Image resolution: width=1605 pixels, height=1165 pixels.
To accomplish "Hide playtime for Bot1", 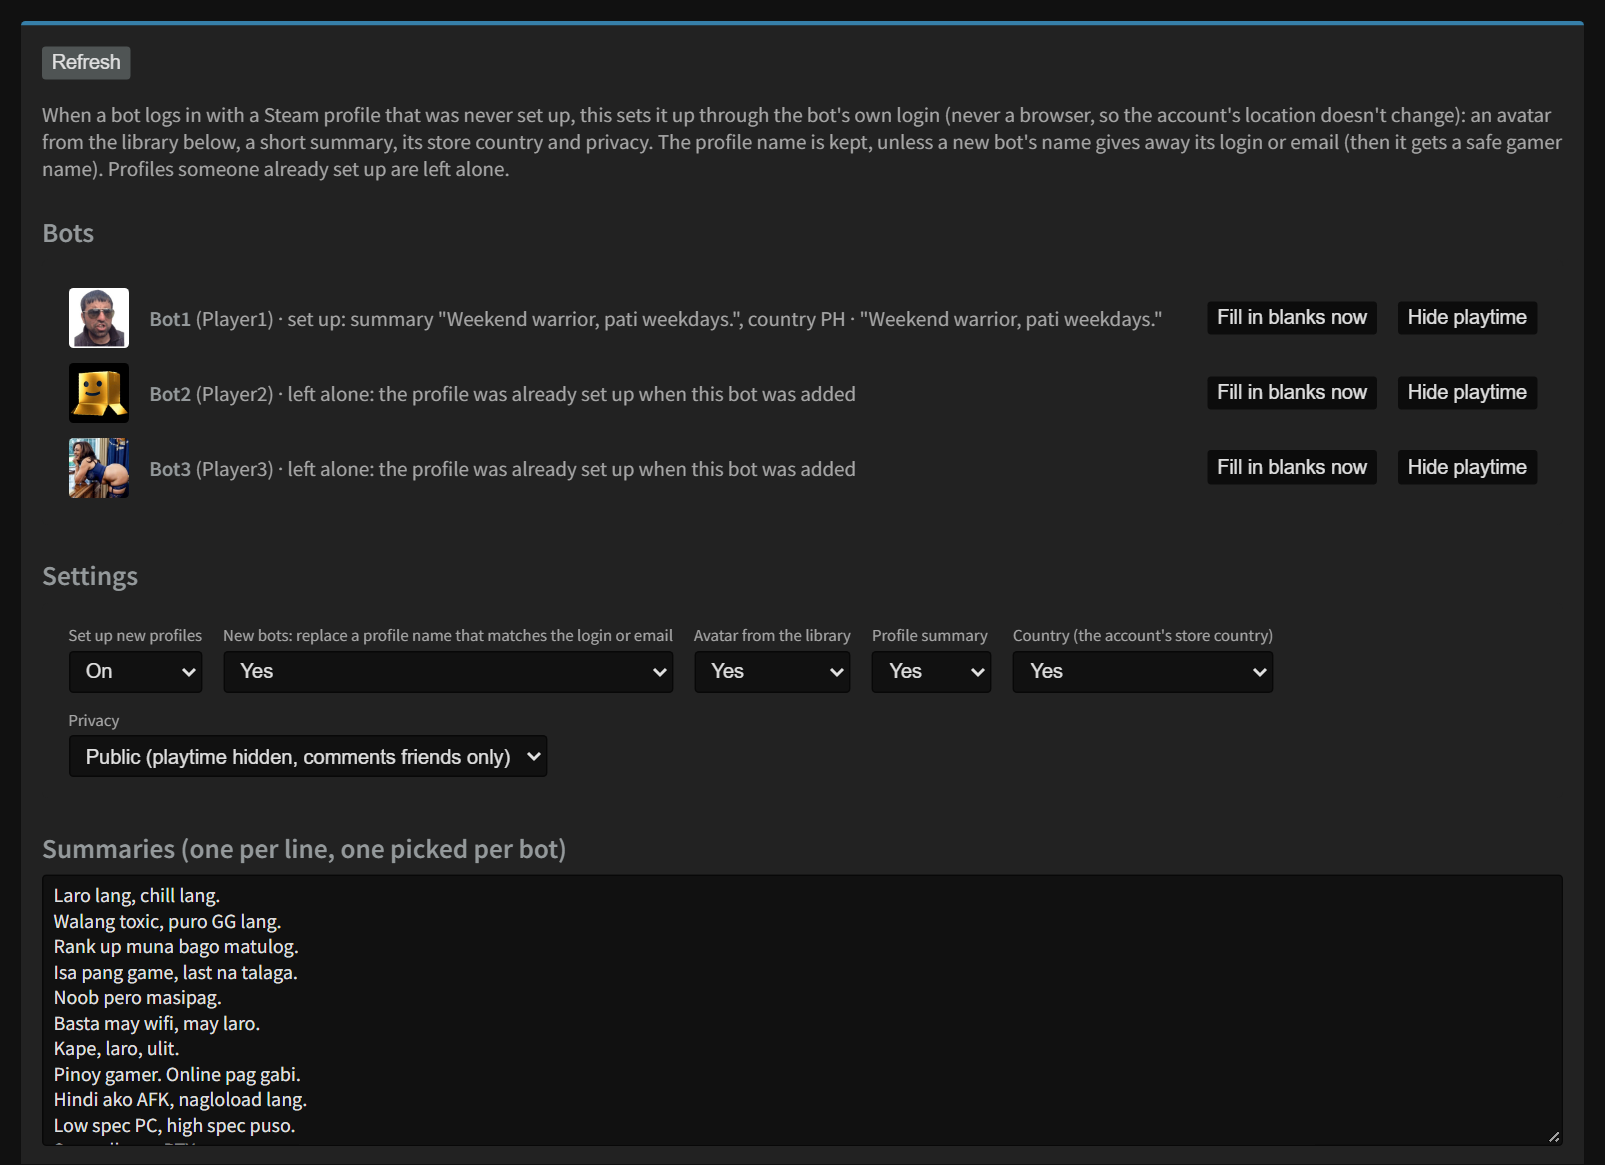I will click(1467, 318).
